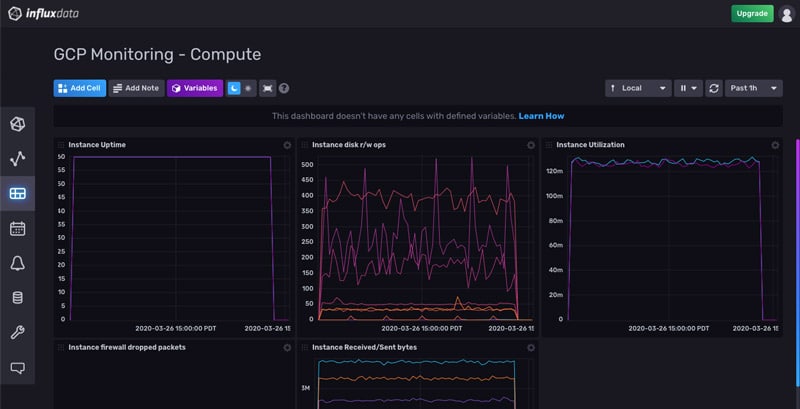The height and width of the screenshot is (409, 800).
Task: Open the pause auto-refresh interval dropdown
Action: (x=688, y=88)
